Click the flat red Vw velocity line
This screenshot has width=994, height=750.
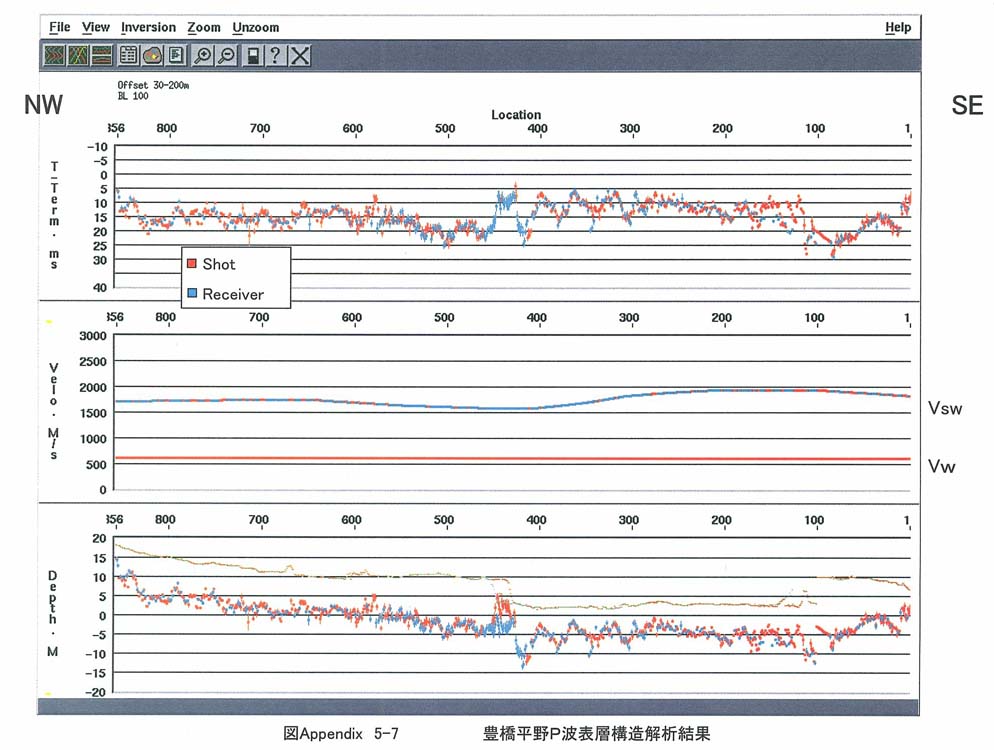click(512, 458)
